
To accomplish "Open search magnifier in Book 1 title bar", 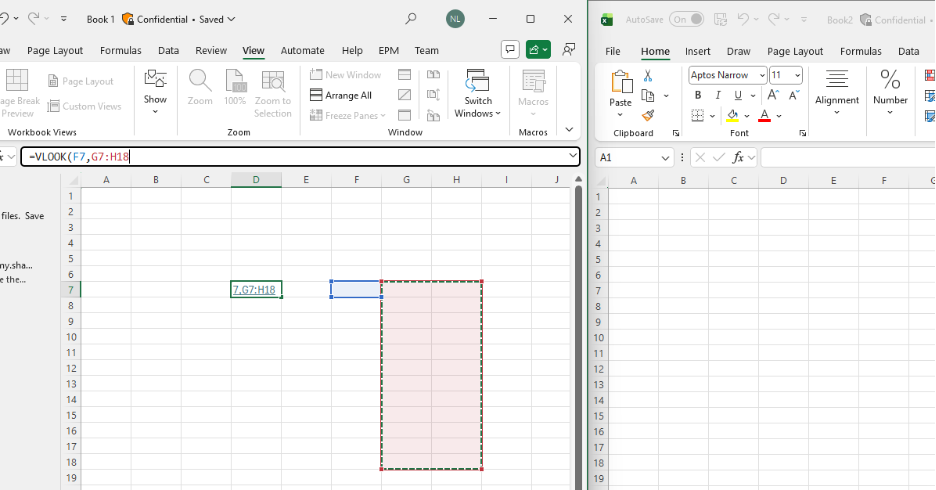I will click(x=411, y=19).
